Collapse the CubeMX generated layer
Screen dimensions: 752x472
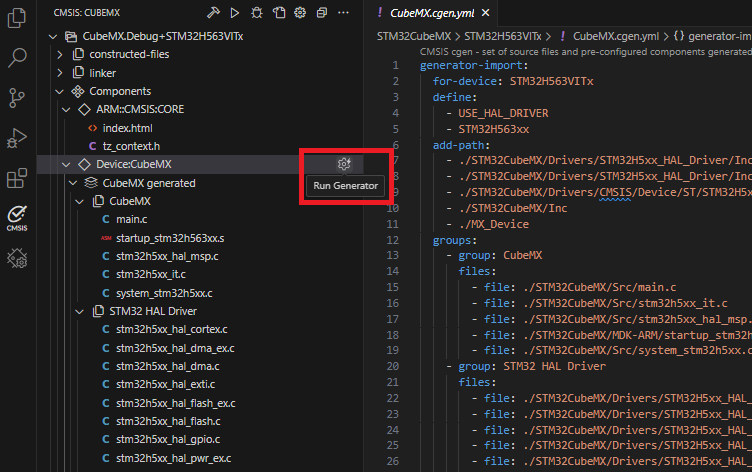click(73, 183)
